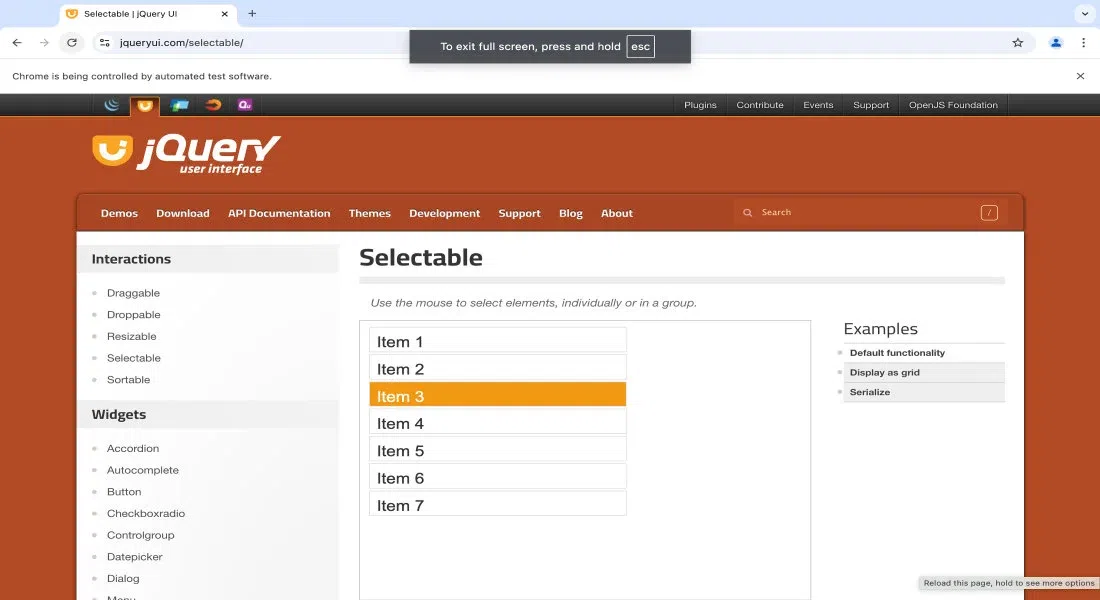Open the Demos menu
This screenshot has height=600, width=1100.
click(x=119, y=213)
